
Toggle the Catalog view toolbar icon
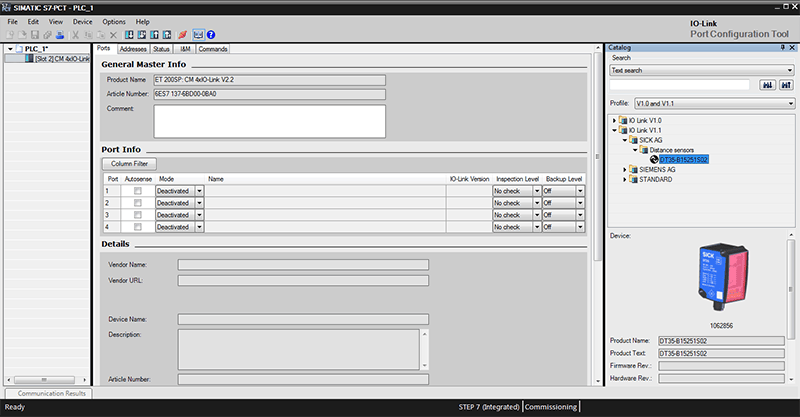198,35
